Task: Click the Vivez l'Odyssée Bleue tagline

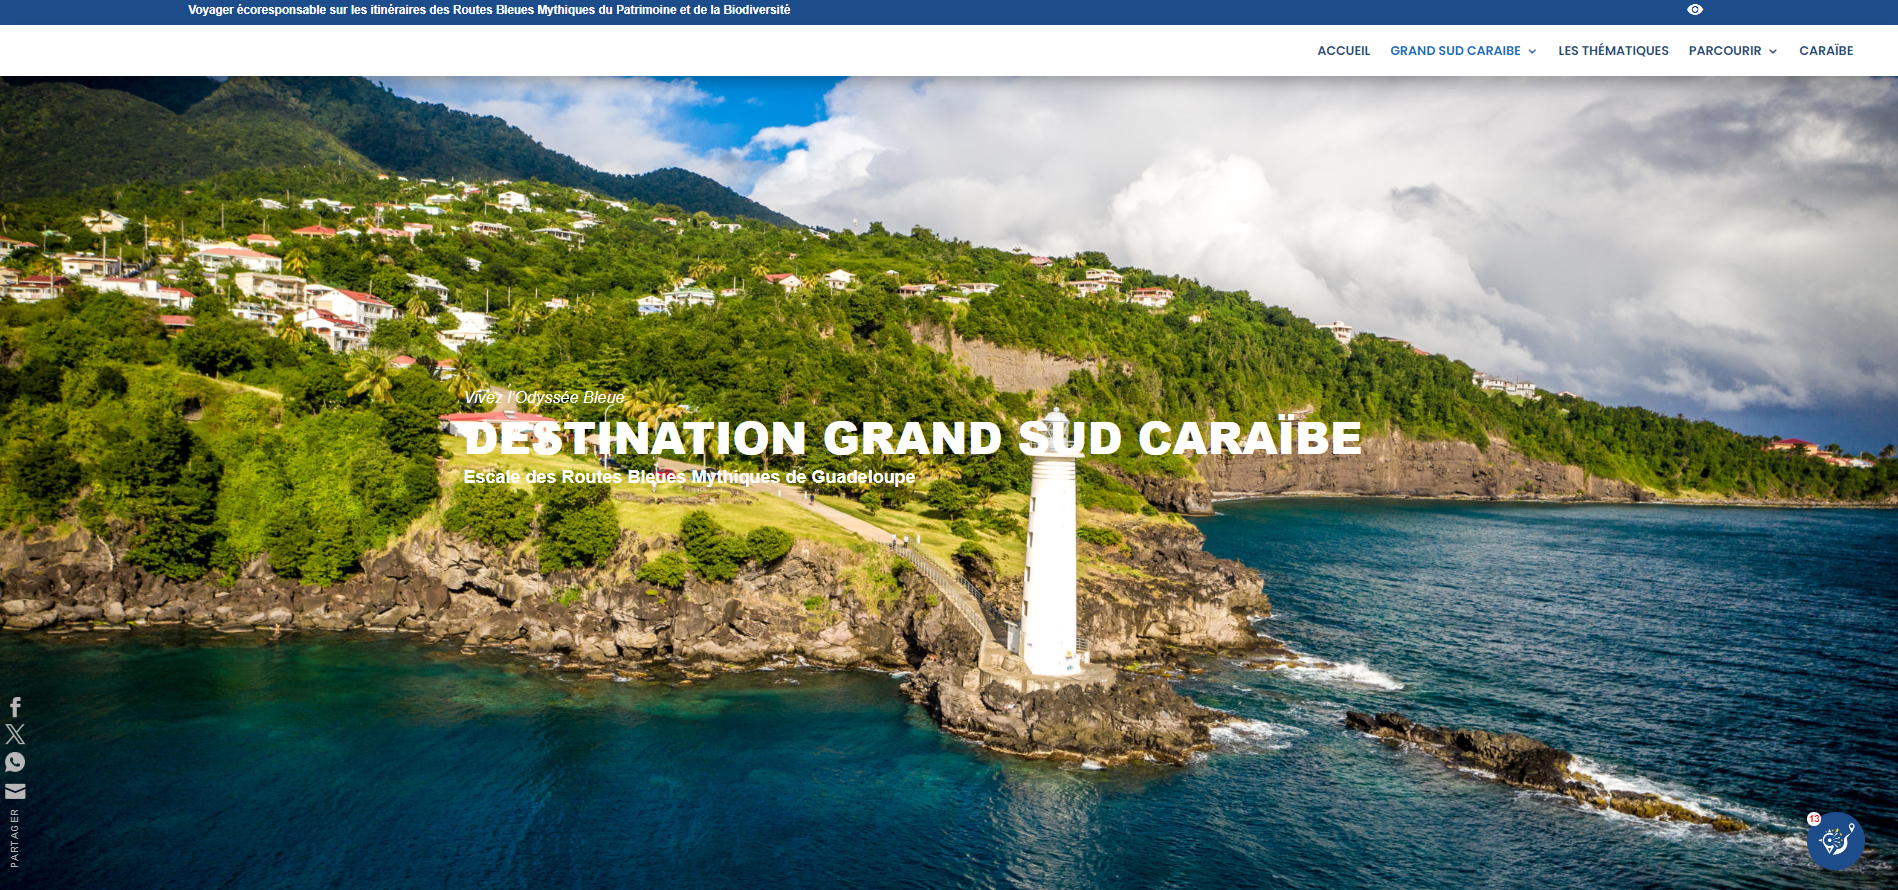Action: 544,398
